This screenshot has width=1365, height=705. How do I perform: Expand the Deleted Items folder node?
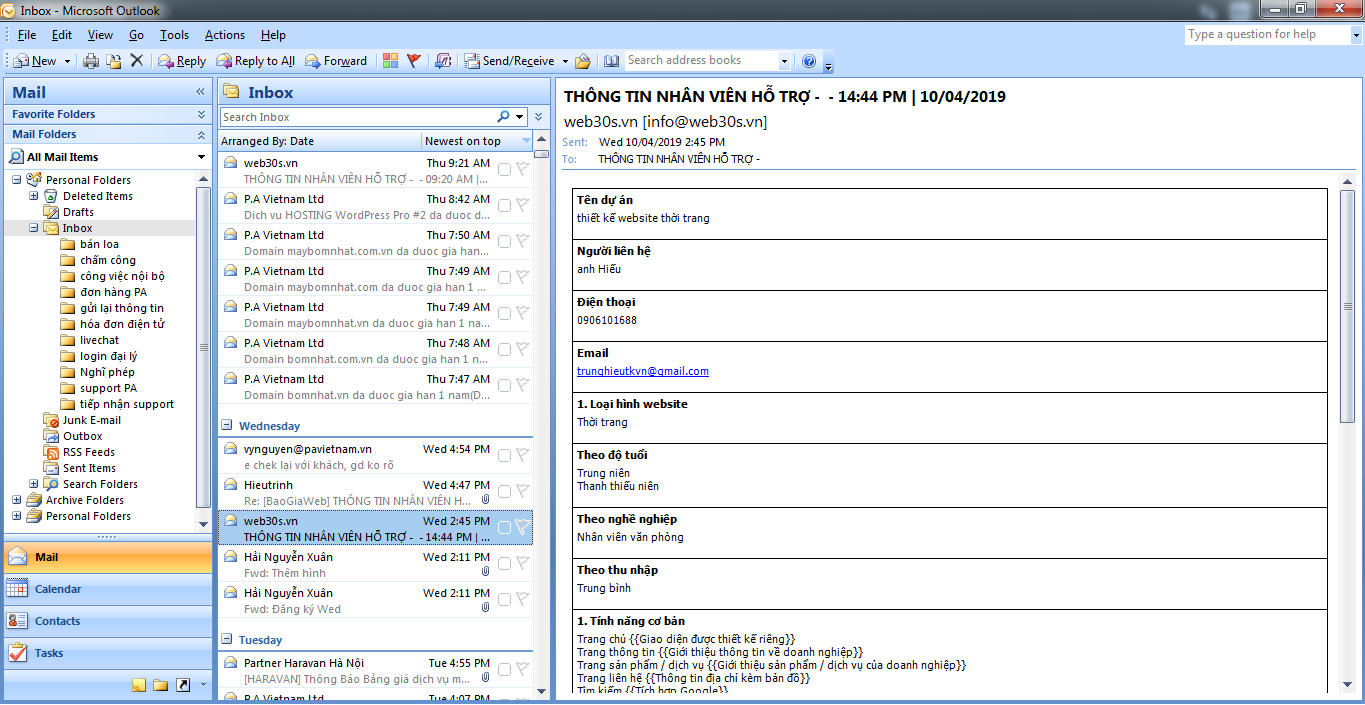(x=33, y=196)
